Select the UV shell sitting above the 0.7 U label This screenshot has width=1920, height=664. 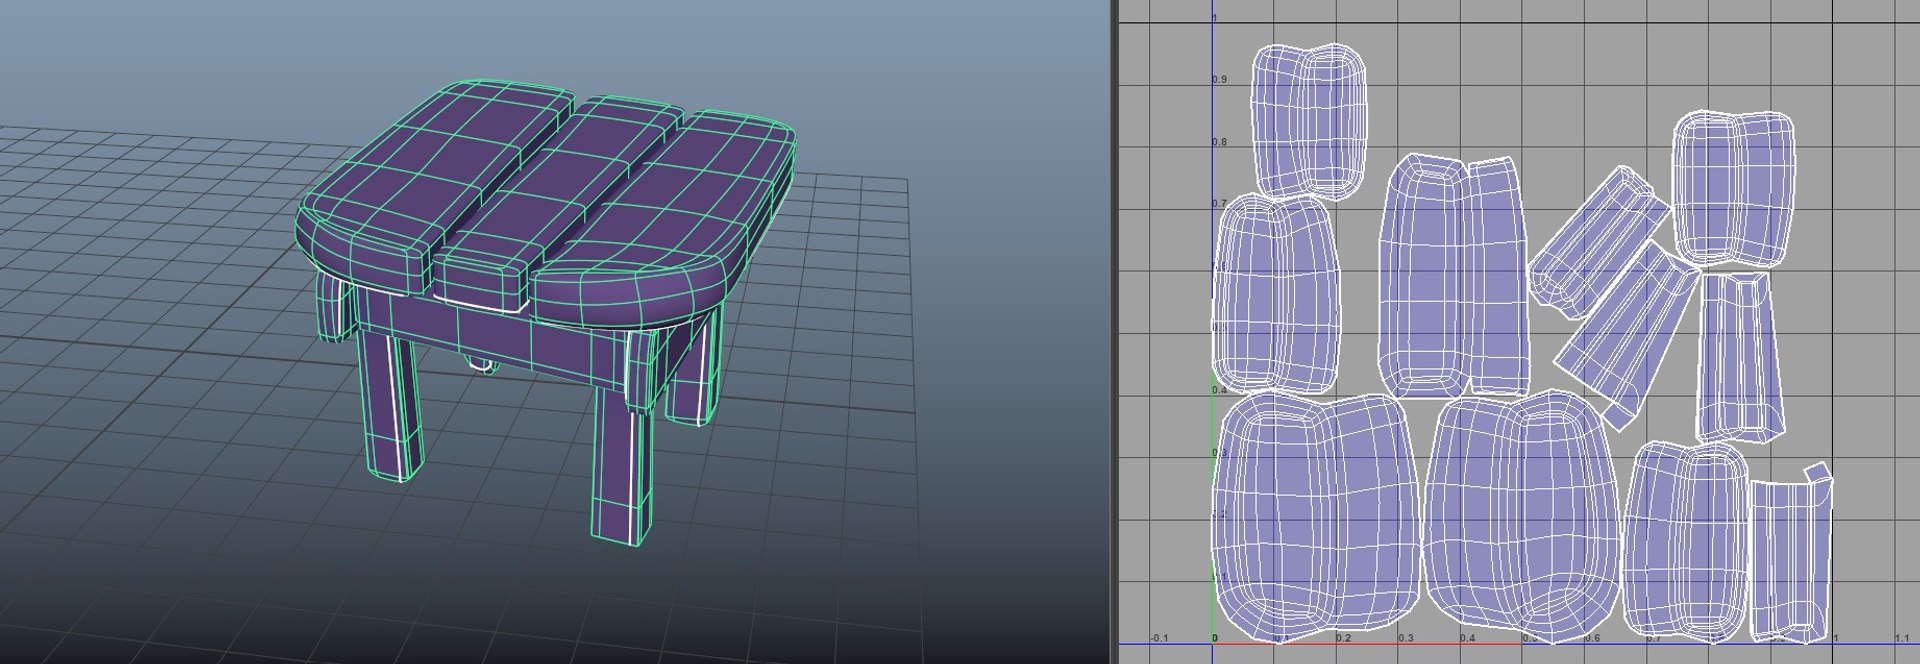click(x=1686, y=540)
